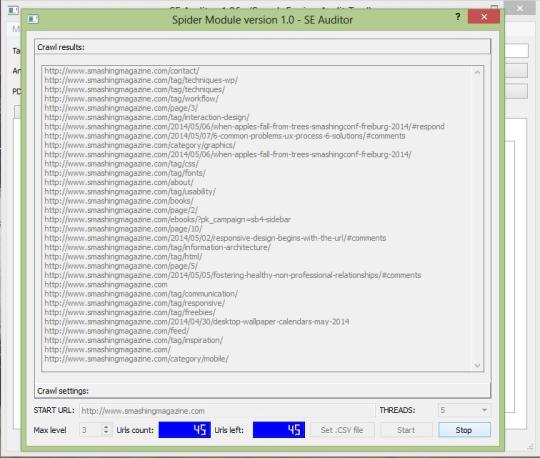The height and width of the screenshot is (458, 540).
Task: Select the smashingconf-freiburg-2014/#respond URL row
Action: [x=245, y=127]
